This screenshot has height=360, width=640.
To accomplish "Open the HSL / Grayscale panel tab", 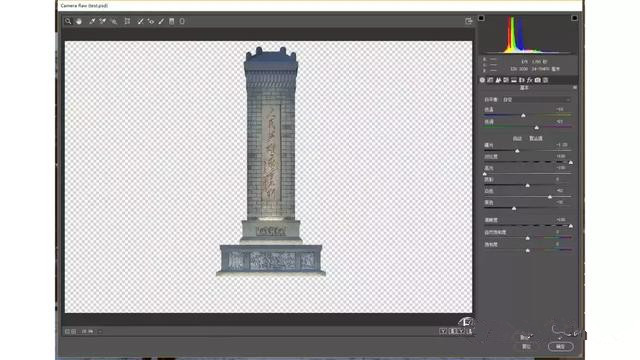I will [x=506, y=80].
